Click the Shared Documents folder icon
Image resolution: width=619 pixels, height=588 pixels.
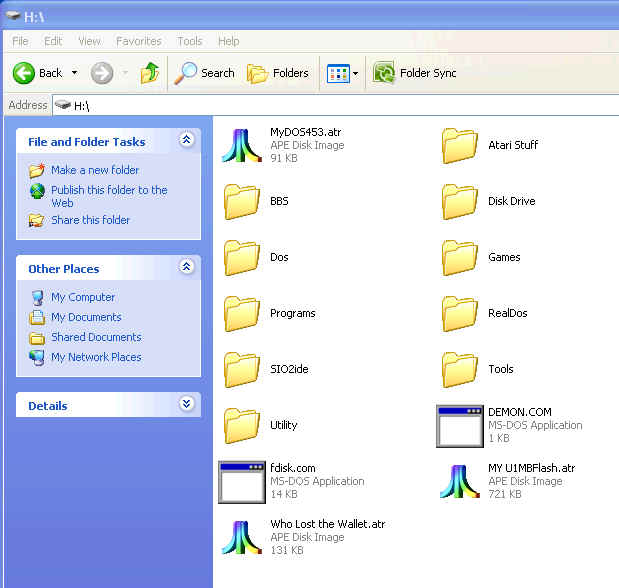click(37, 338)
